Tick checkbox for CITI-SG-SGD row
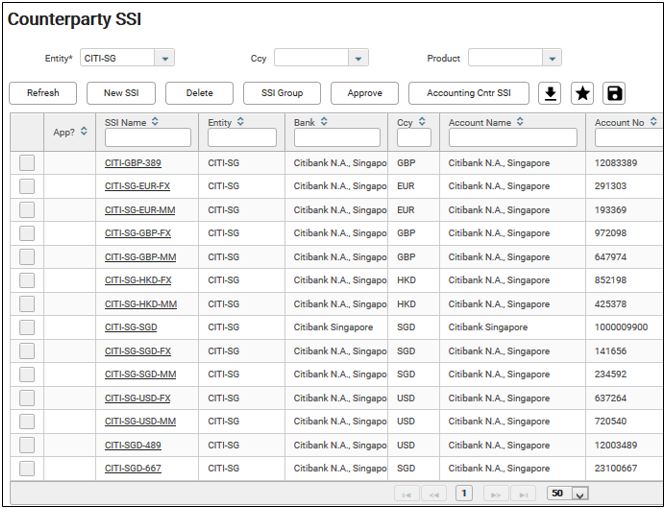Screen dimensions: 666x509 click(27, 328)
